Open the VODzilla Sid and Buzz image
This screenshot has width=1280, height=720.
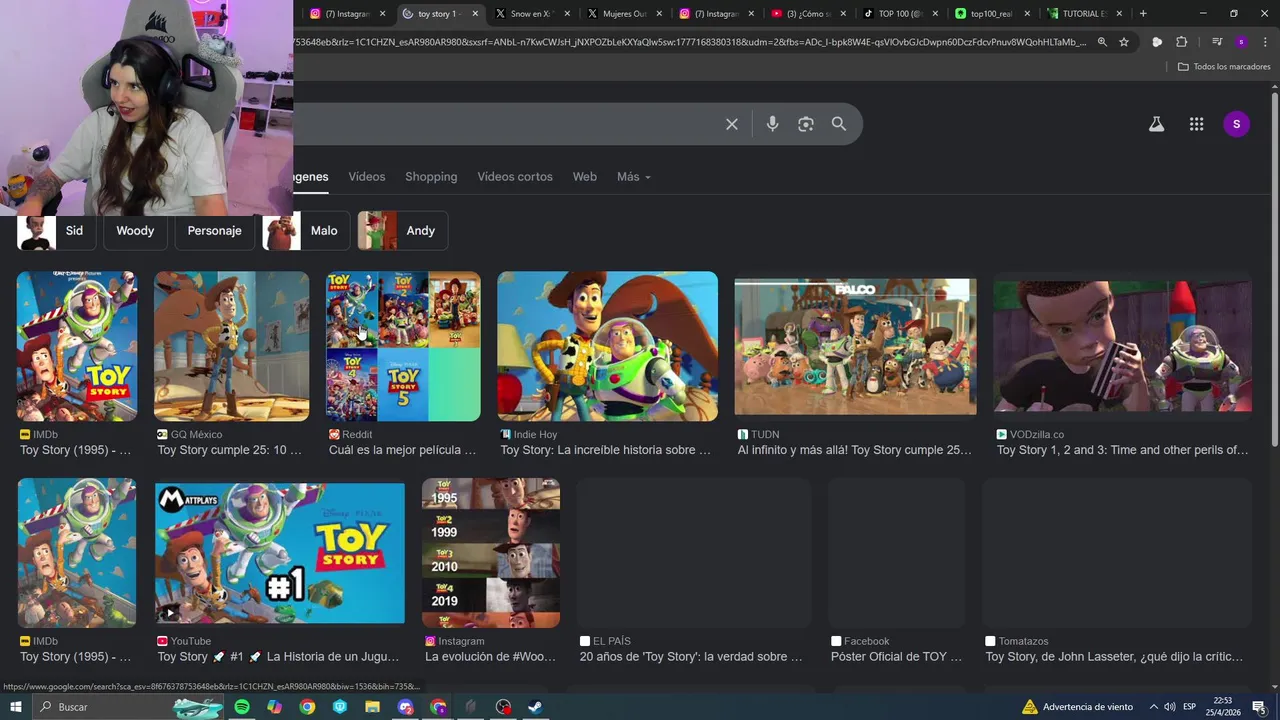pos(1122,346)
